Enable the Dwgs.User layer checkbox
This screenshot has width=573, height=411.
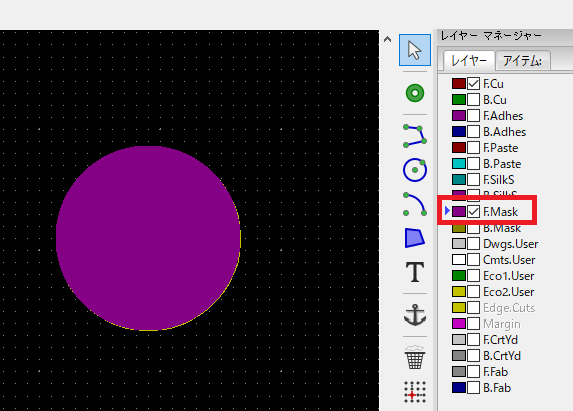(x=473, y=244)
